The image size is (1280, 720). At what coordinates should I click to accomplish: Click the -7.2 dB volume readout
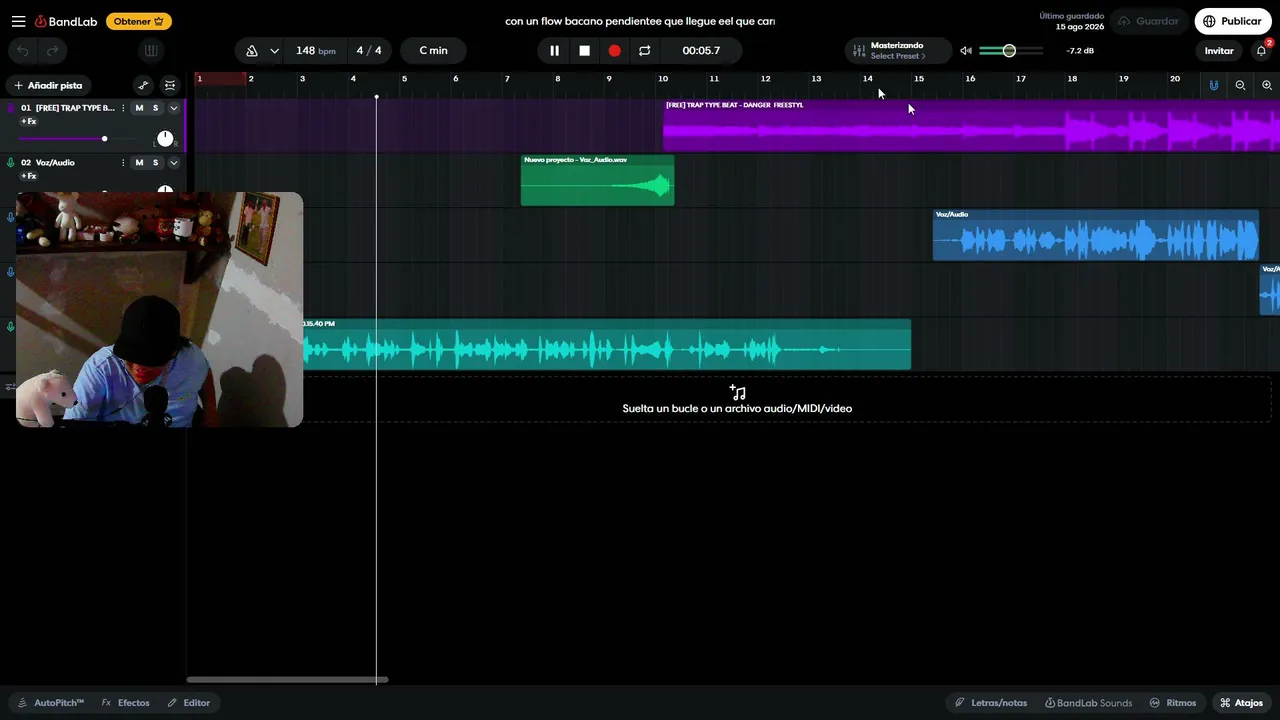click(1080, 51)
